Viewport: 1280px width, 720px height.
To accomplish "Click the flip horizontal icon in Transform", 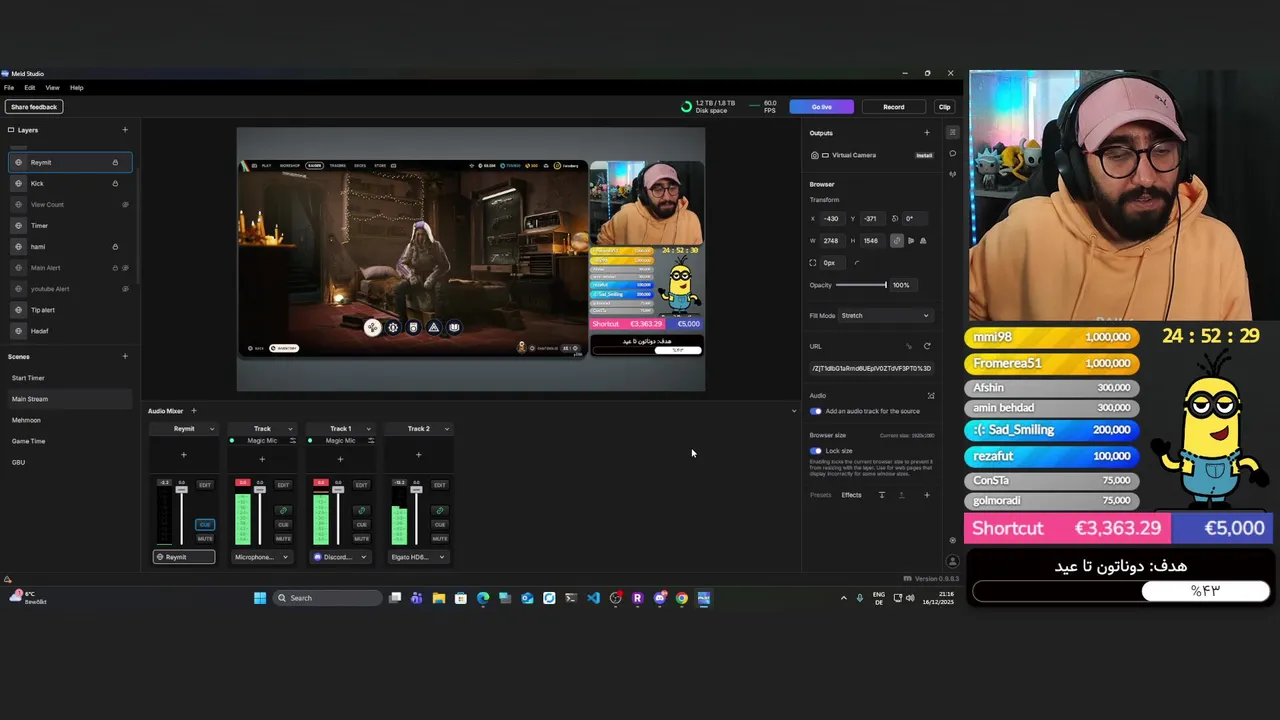I will [911, 240].
